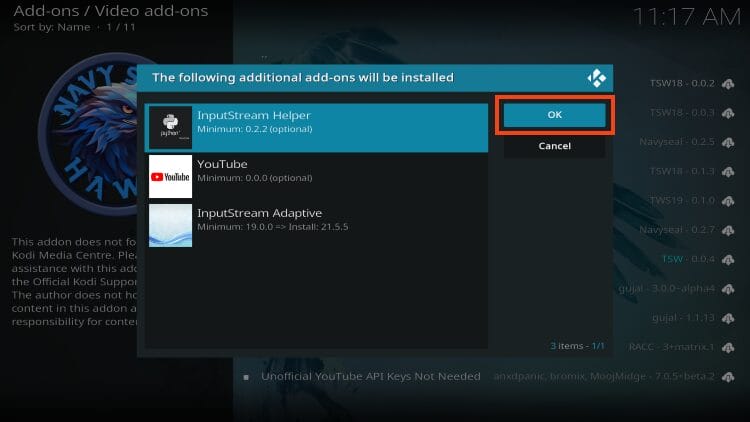Image resolution: width=750 pixels, height=422 pixels.
Task: Click download icon next to RACC - 3+matrix.1
Action: pos(728,348)
